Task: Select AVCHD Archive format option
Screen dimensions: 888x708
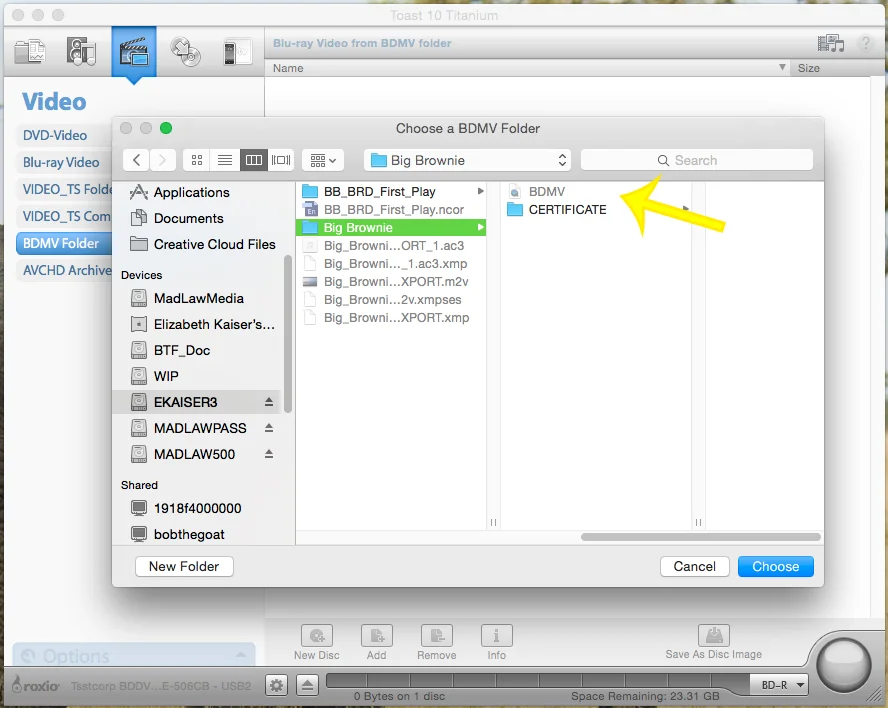Action: 67,271
